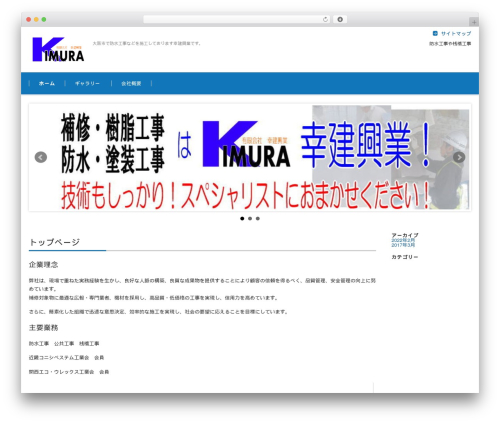
Task: Open the ホーム menu item
Action: coord(47,83)
